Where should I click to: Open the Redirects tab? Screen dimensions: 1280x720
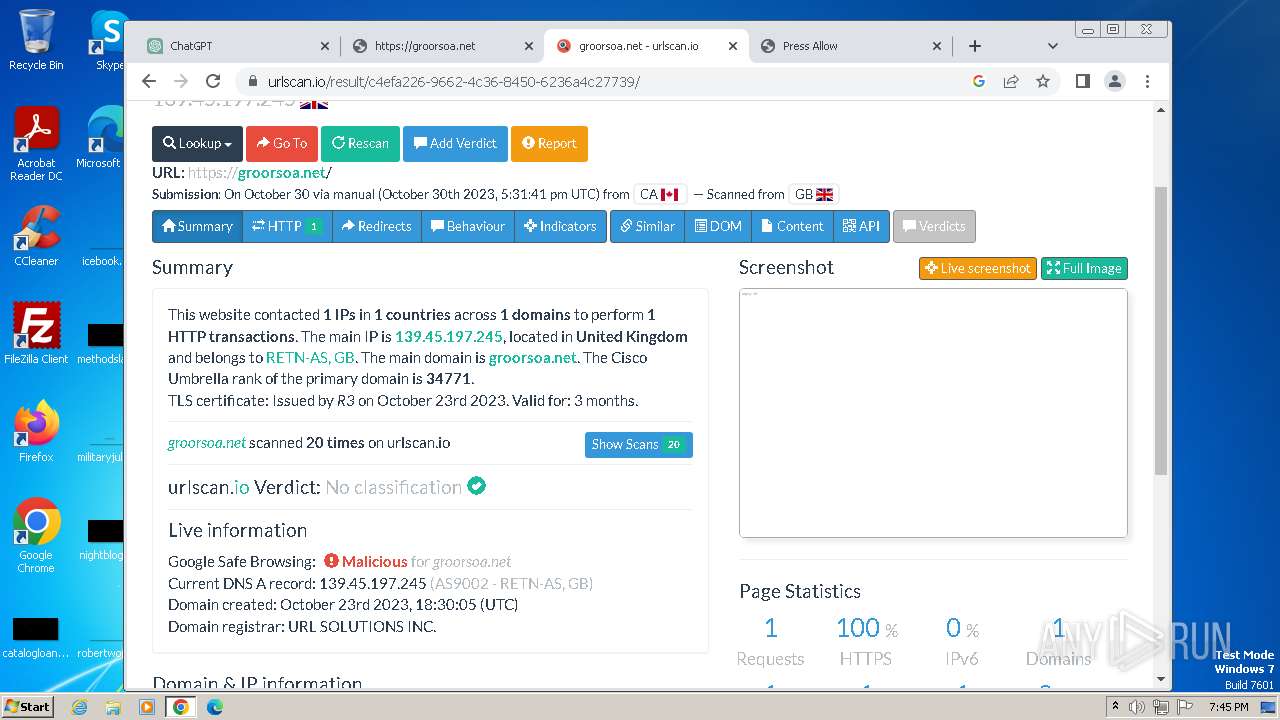[377, 226]
